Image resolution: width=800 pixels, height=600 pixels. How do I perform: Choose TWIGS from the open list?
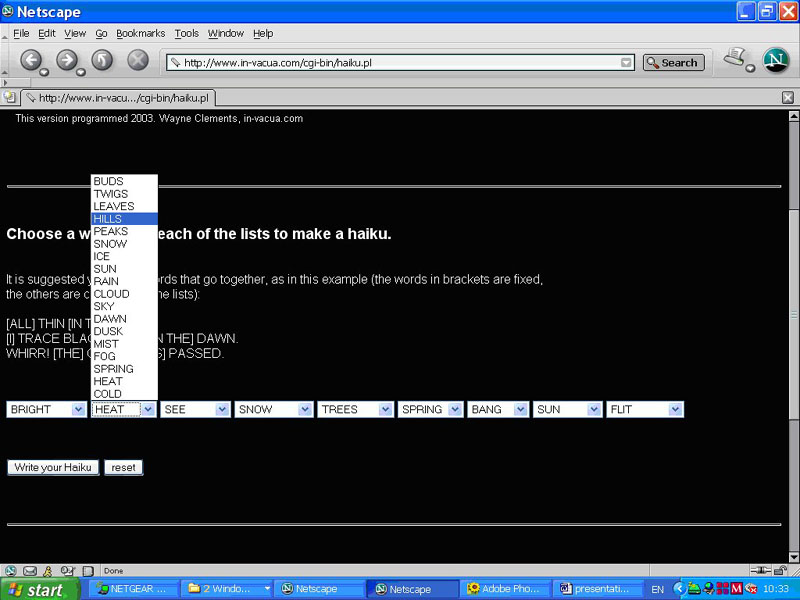124,194
